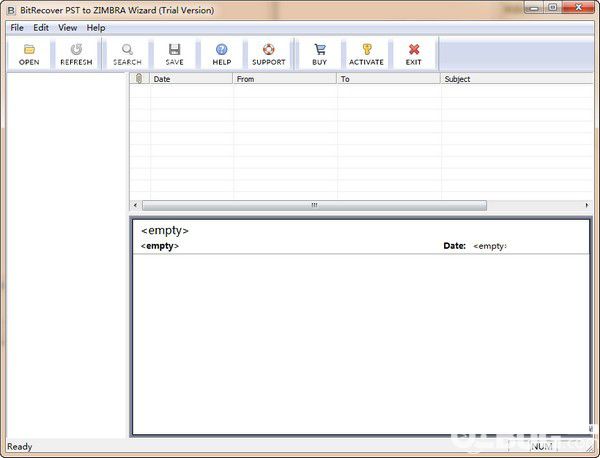Open the Edit menu
Image resolution: width=600 pixels, height=458 pixels.
tap(41, 28)
